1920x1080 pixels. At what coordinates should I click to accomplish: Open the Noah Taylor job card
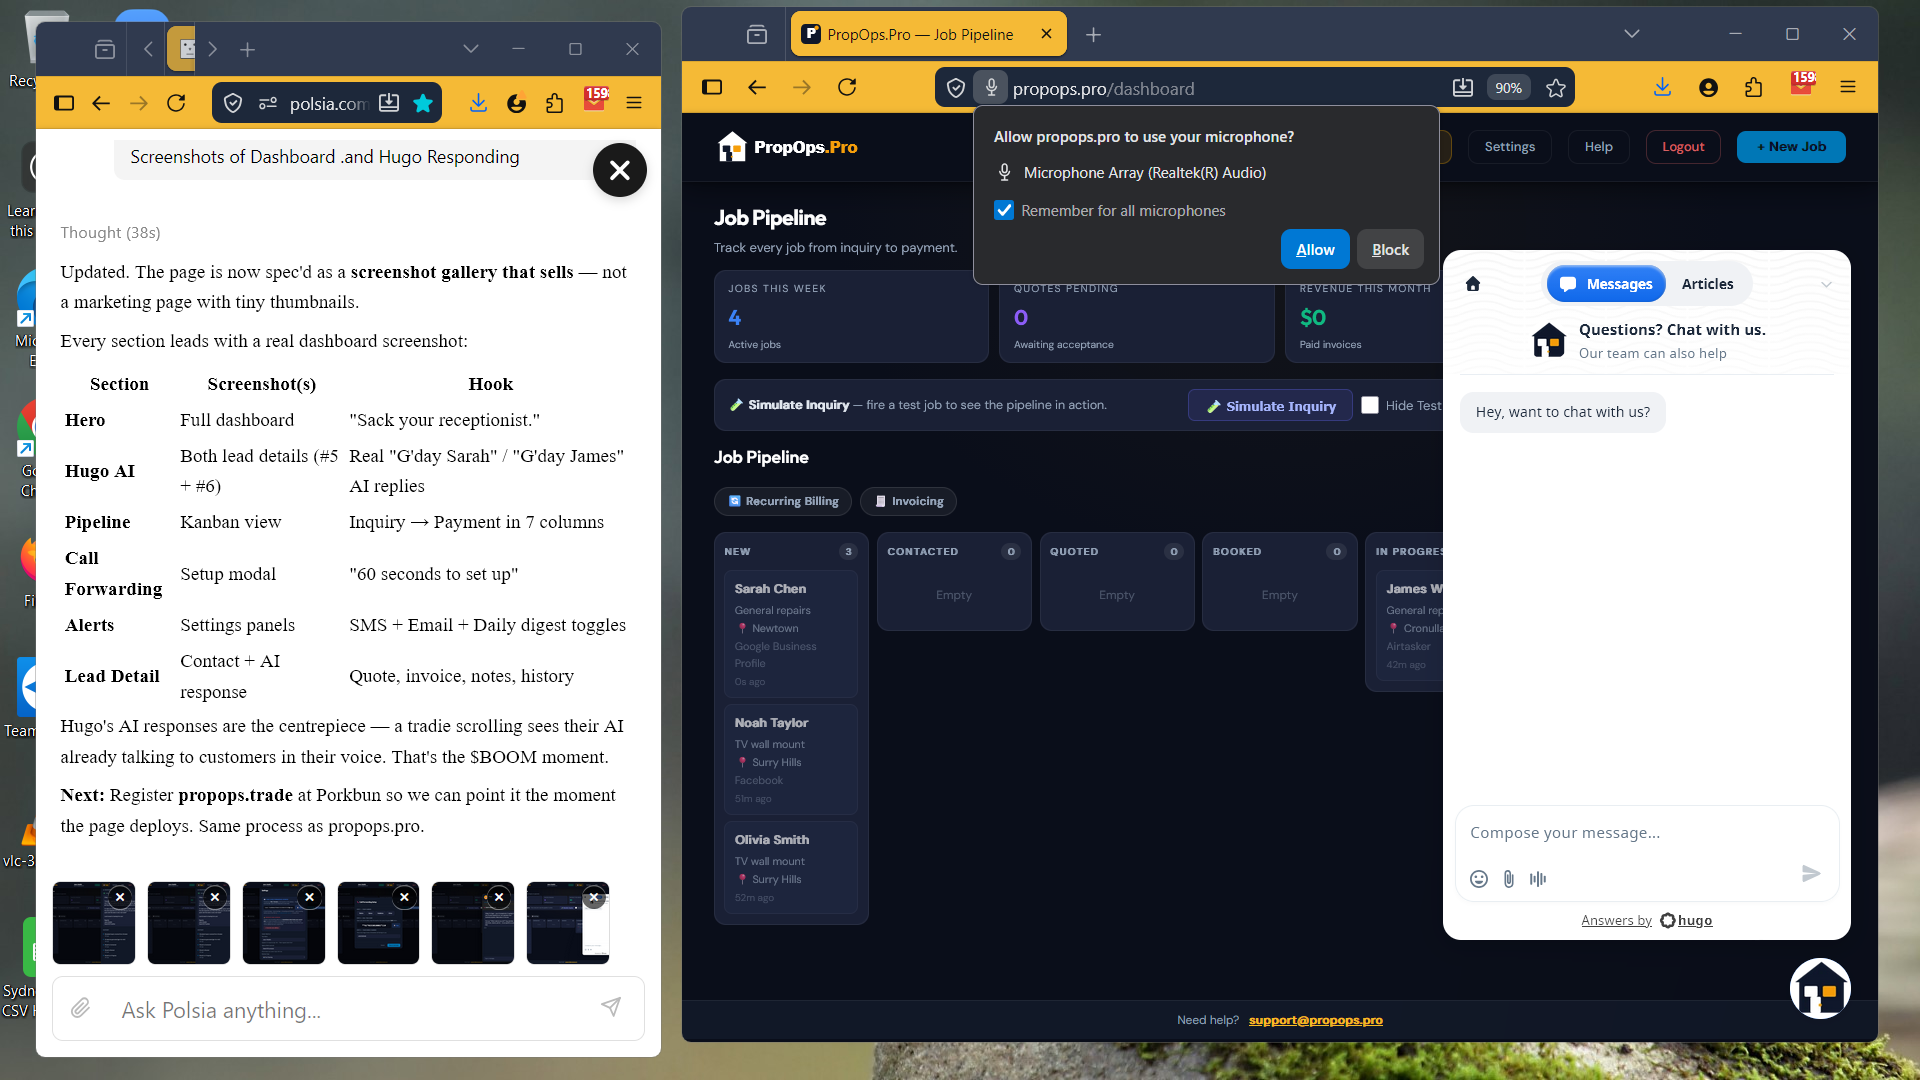tap(790, 759)
